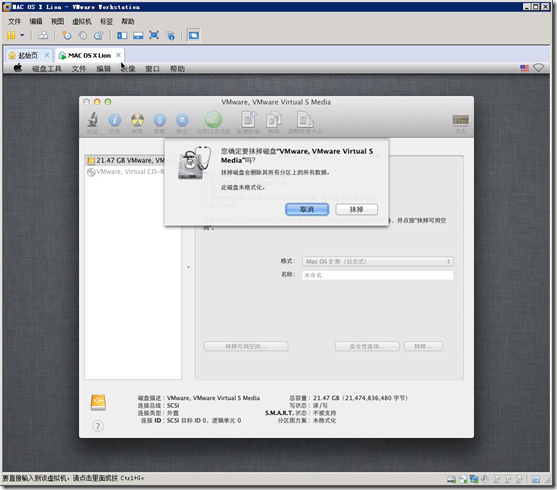Click the orange disk icon at bottom

[98, 402]
